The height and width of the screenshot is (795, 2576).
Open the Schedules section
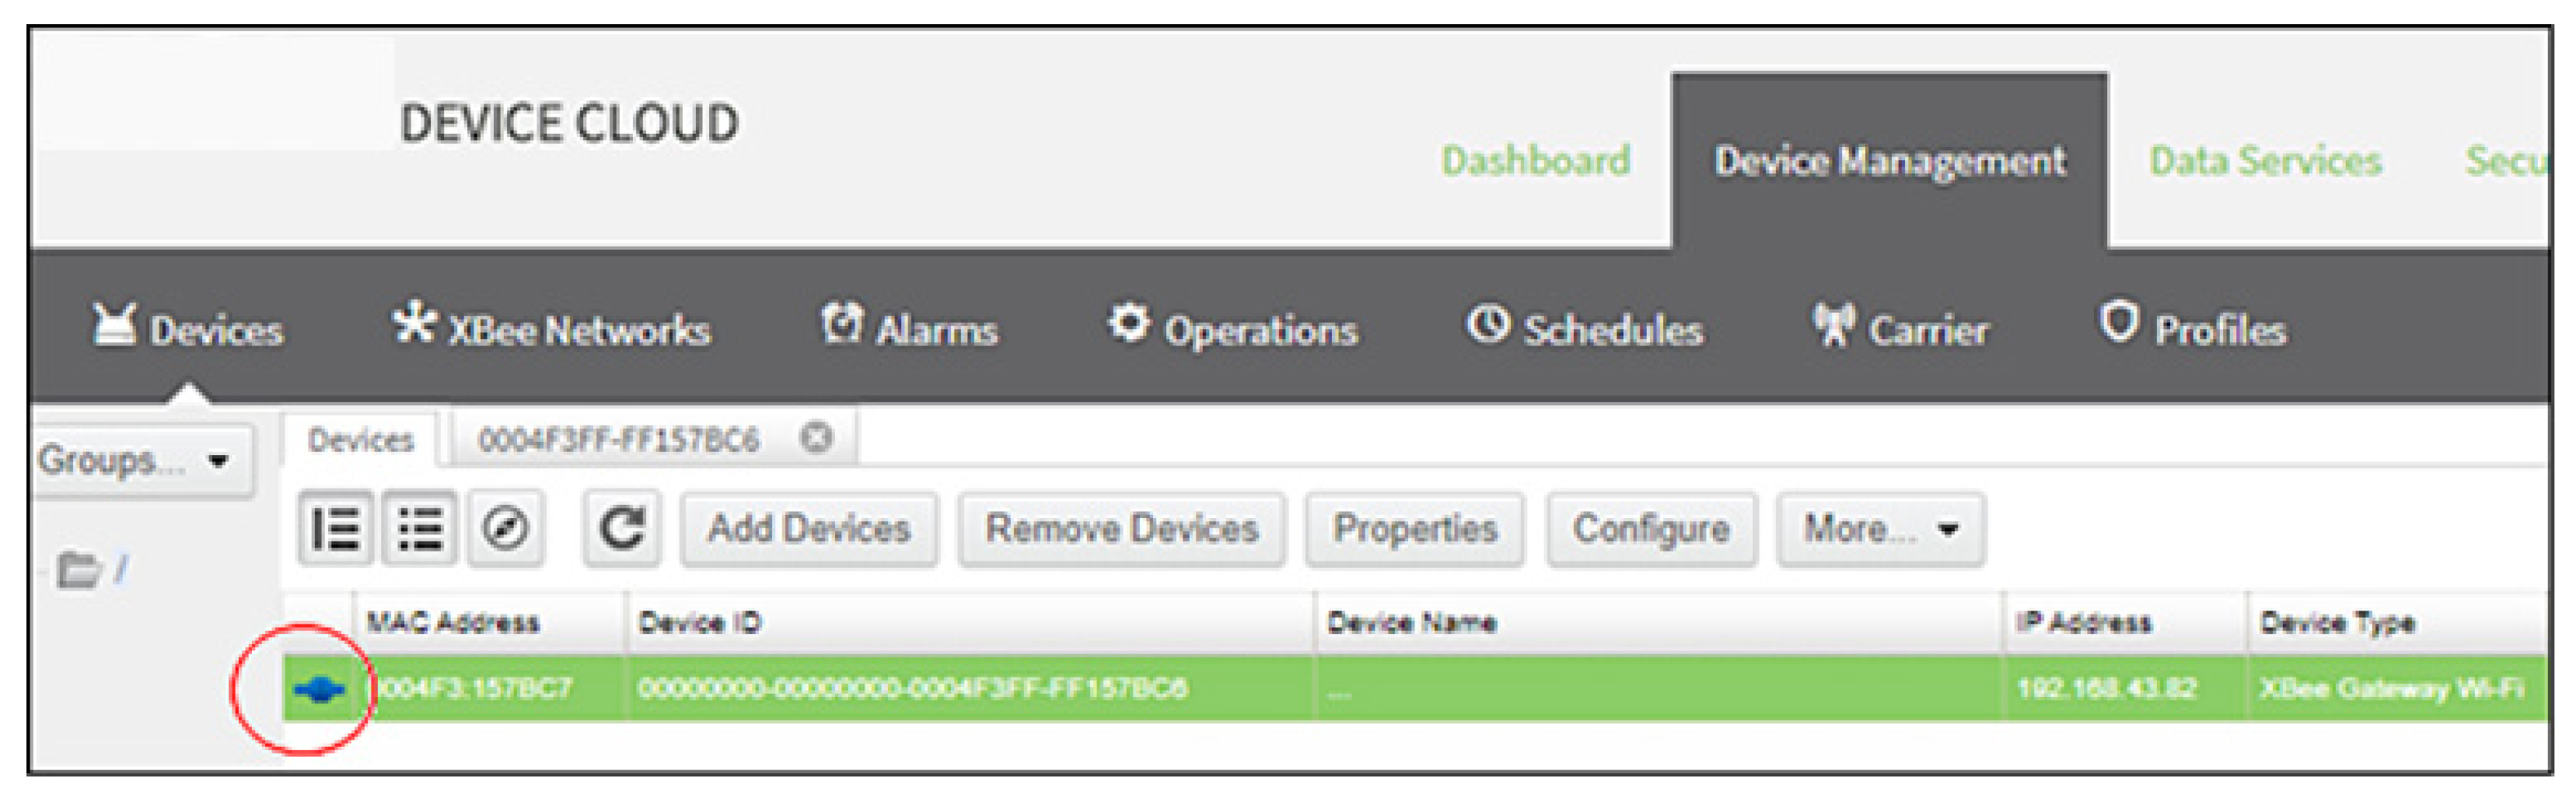[x=1585, y=328]
